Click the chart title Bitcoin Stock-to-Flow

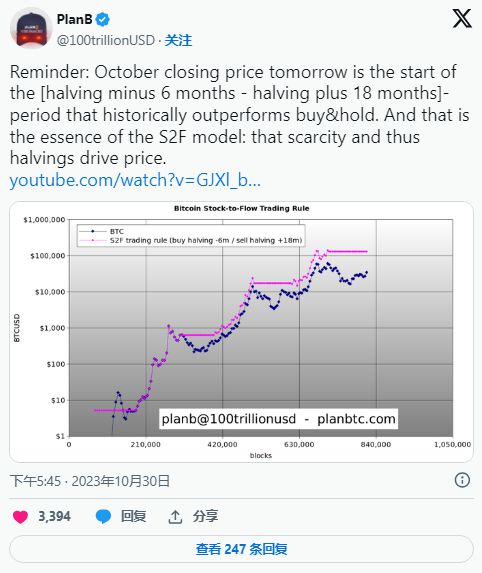pos(241,208)
